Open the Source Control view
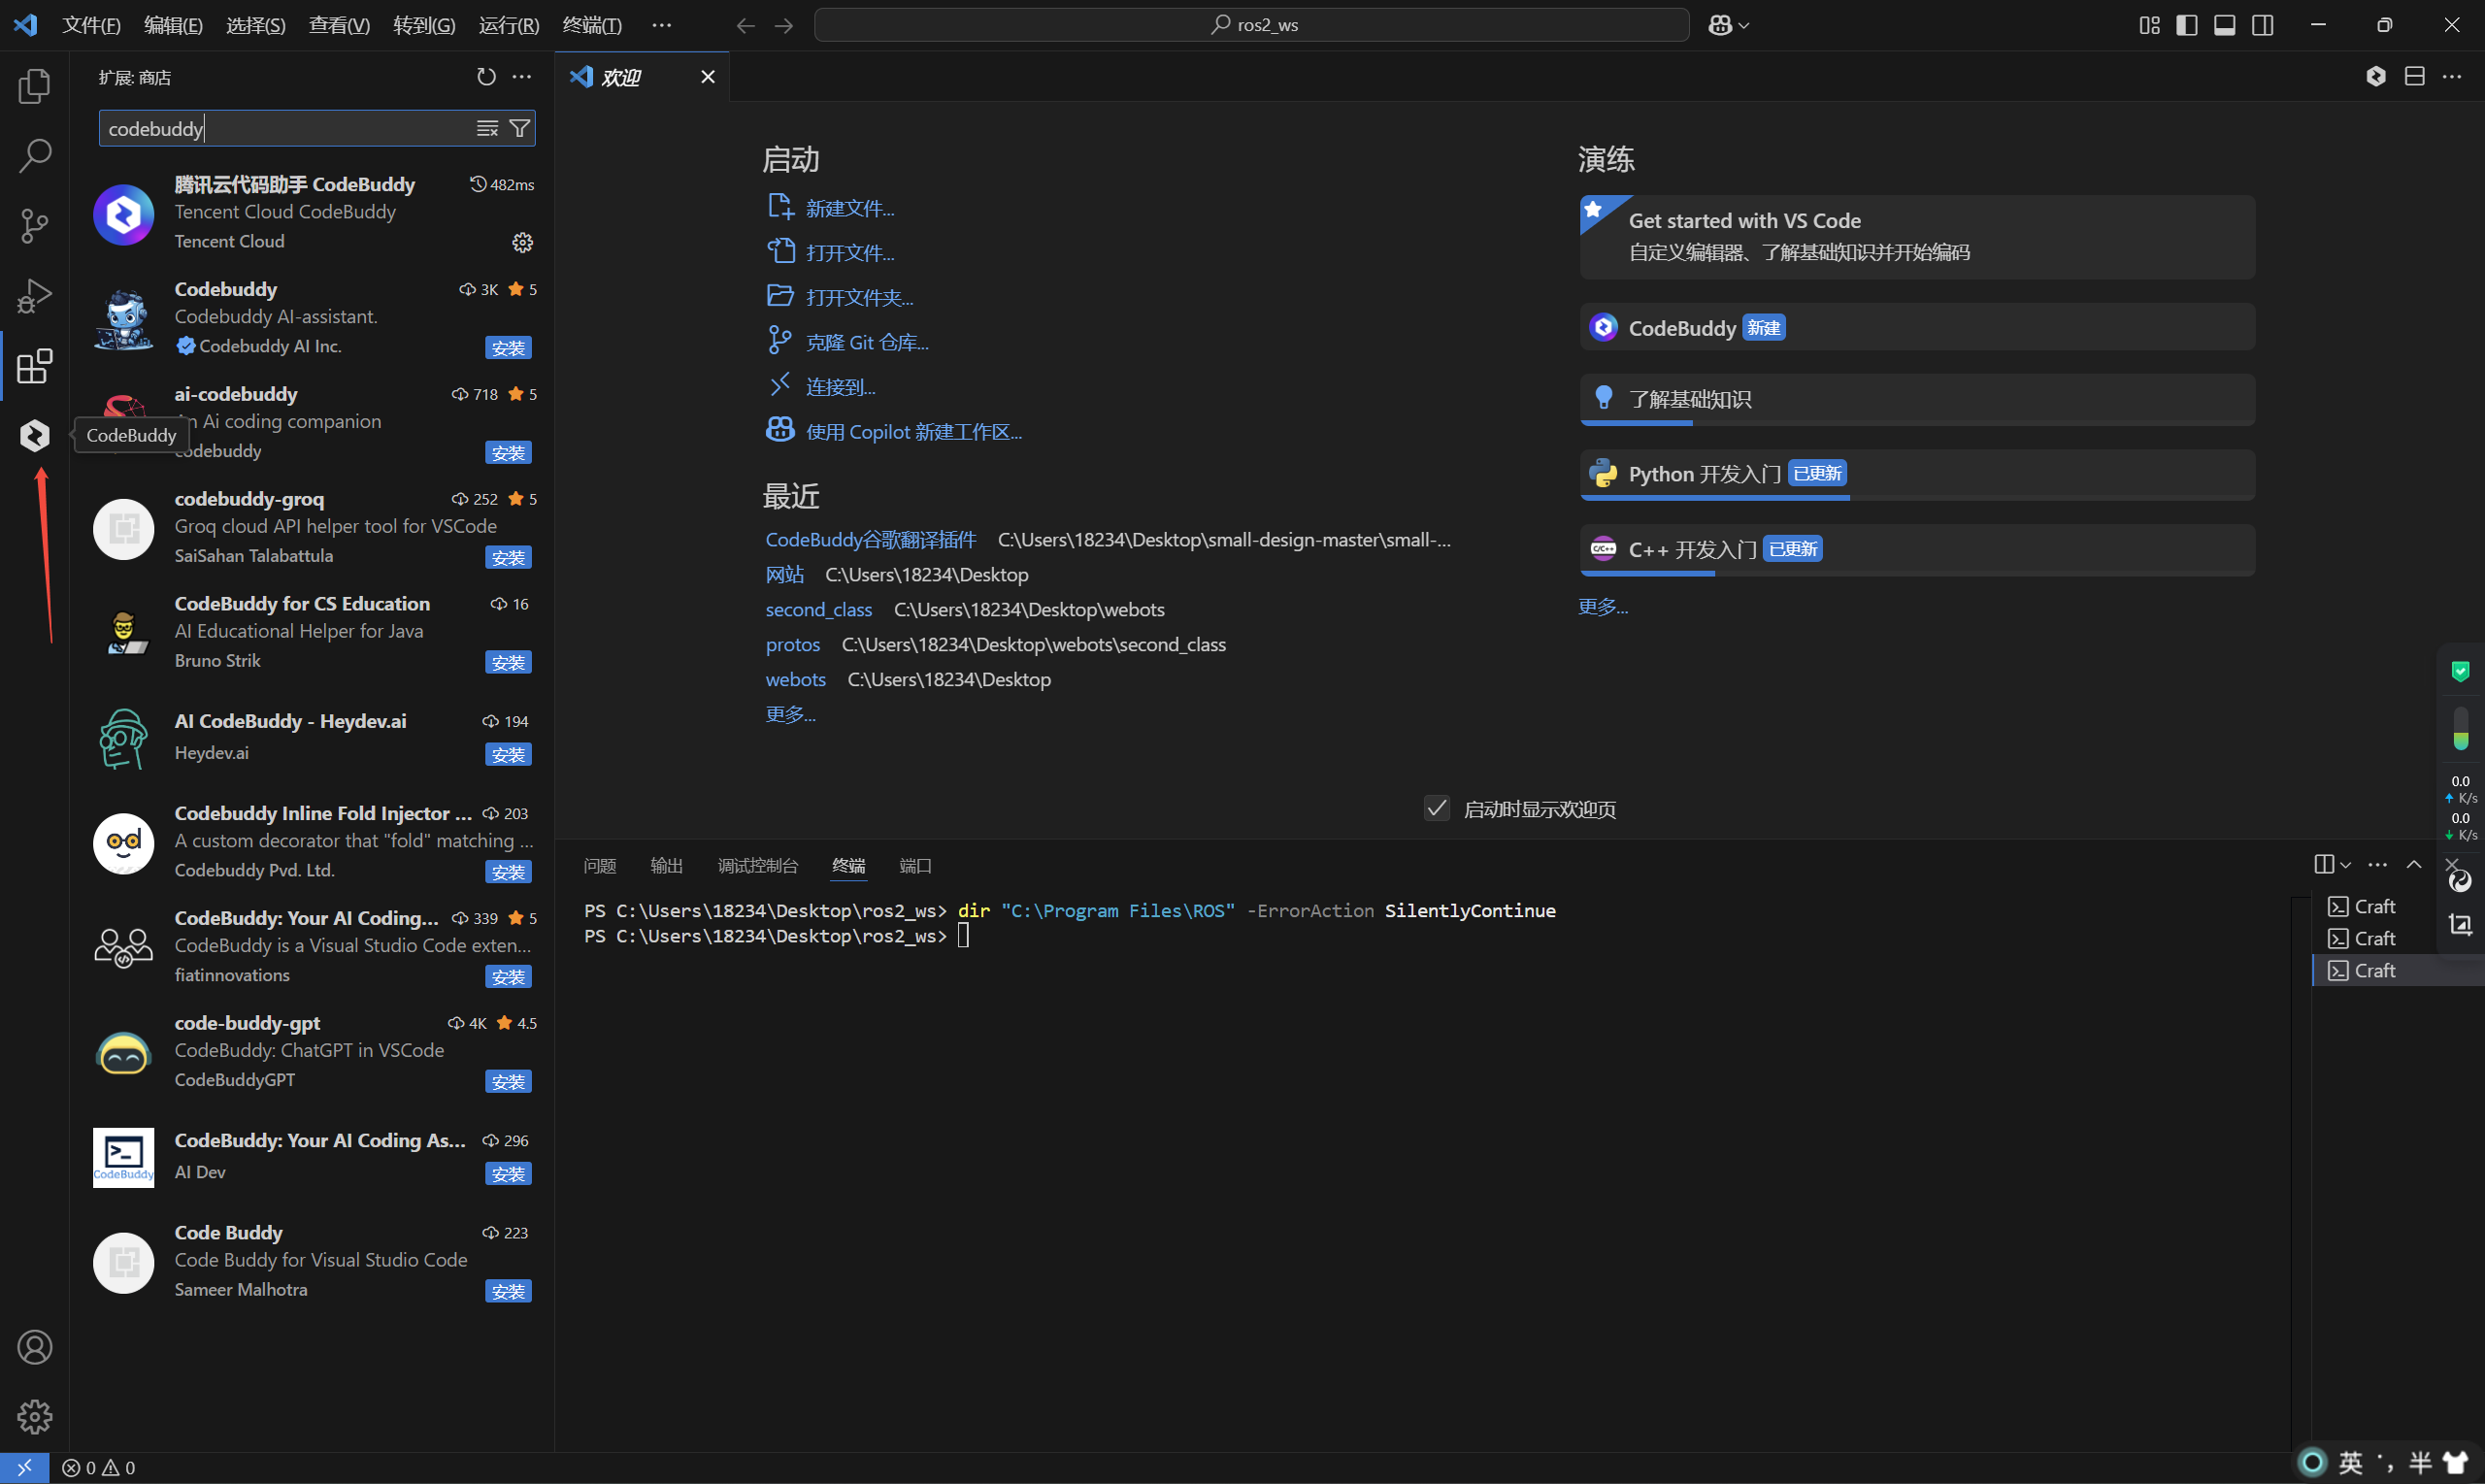 (34, 225)
